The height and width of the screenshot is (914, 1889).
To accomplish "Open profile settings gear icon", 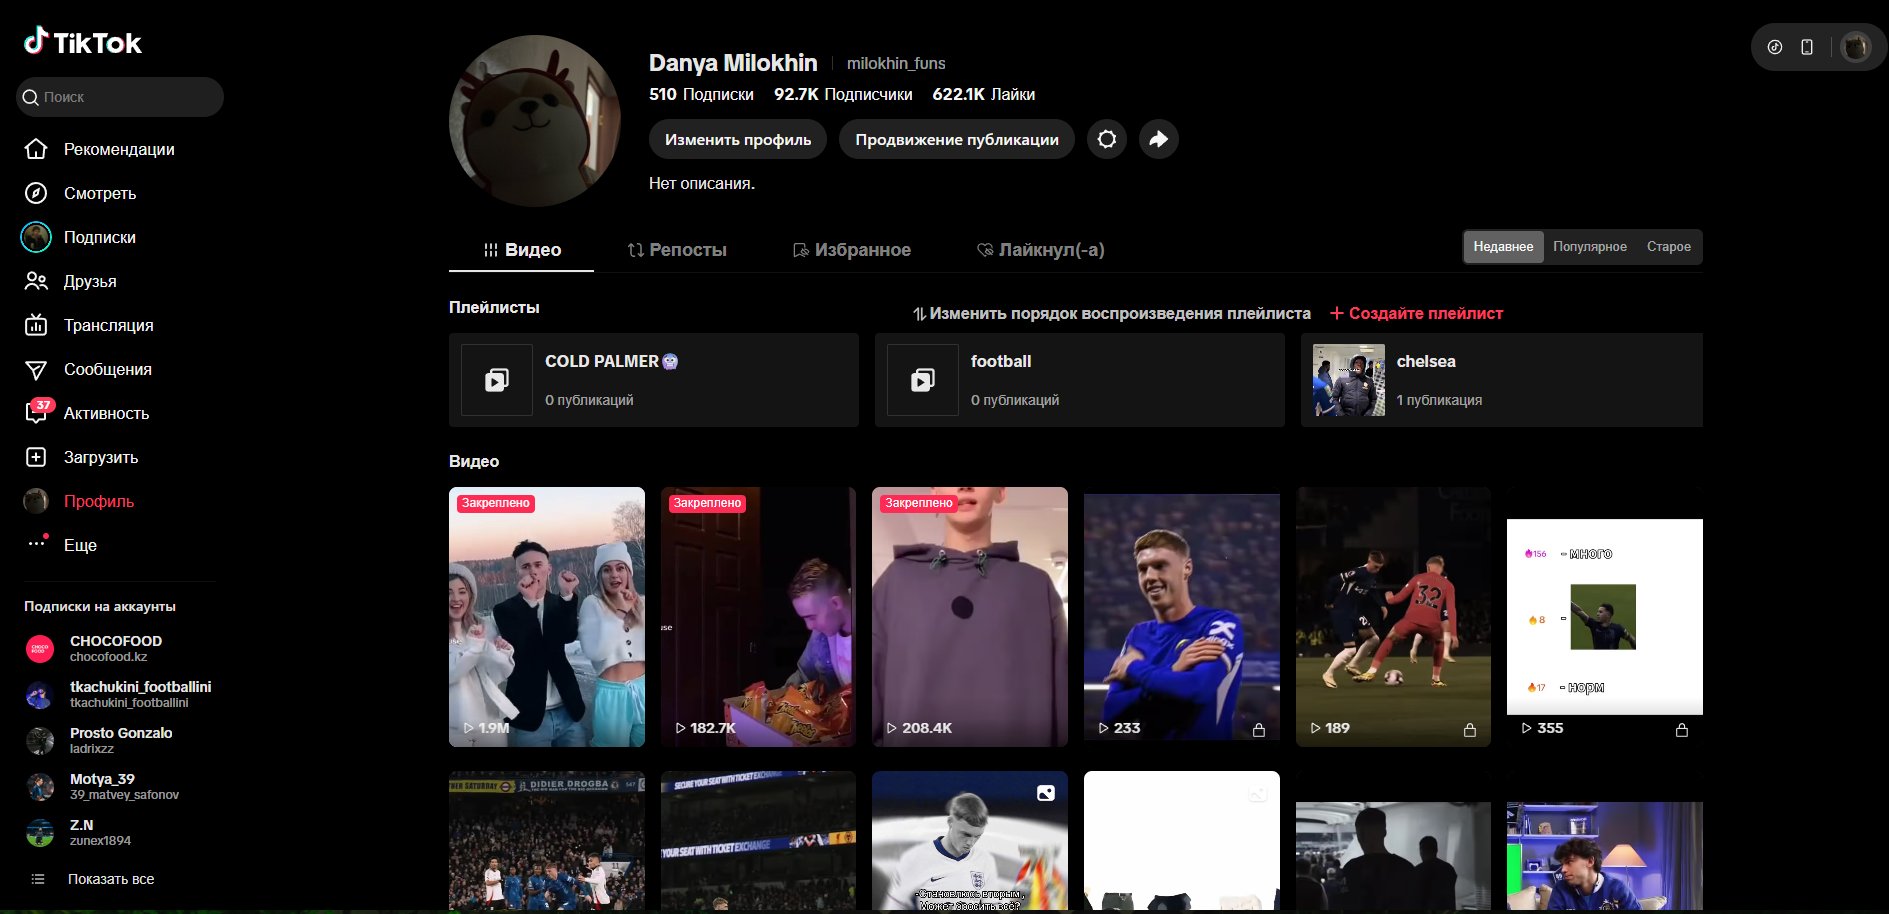I will 1106,139.
